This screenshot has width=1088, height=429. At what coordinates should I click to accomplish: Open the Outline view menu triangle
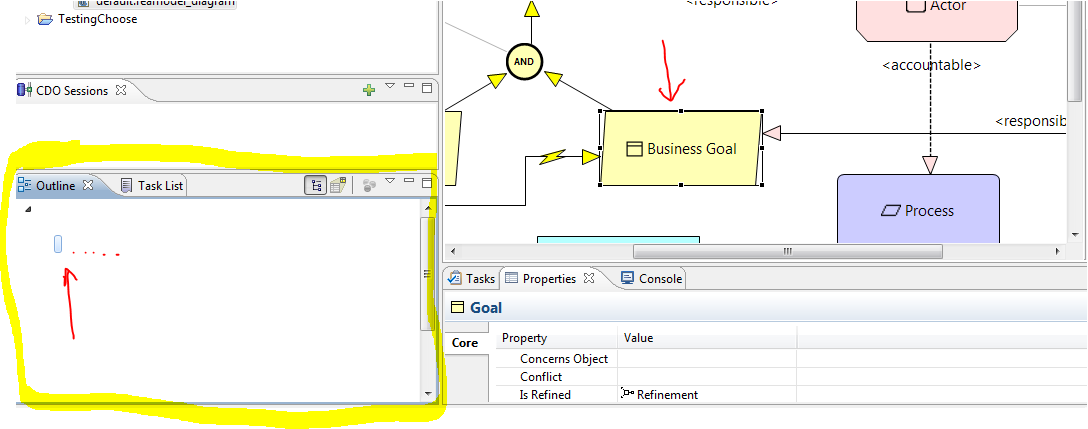(x=389, y=181)
